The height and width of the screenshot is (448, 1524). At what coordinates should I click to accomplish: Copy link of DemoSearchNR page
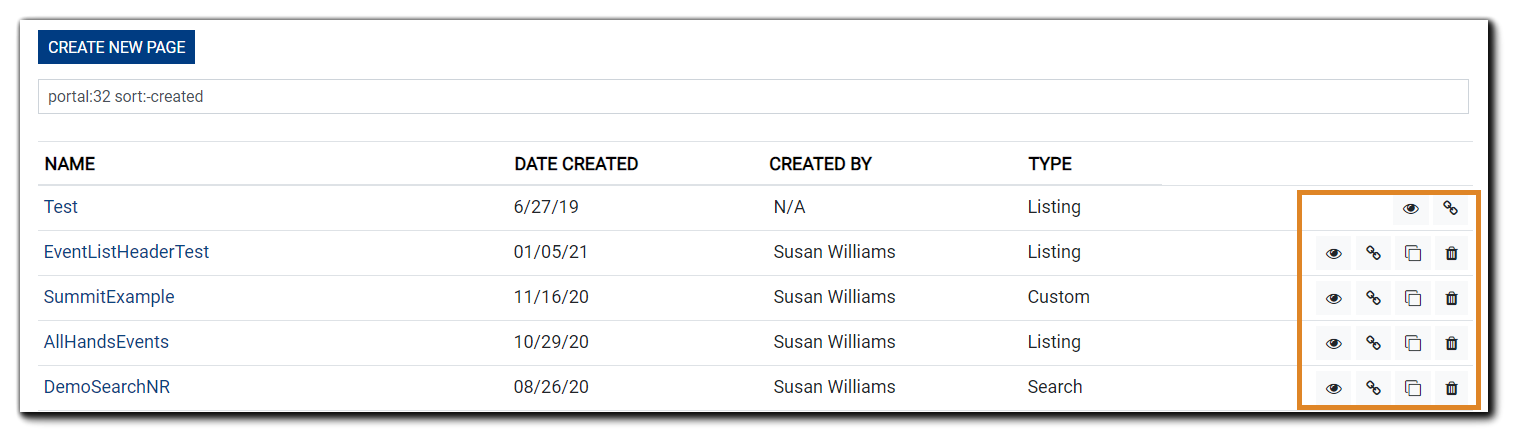(1373, 388)
